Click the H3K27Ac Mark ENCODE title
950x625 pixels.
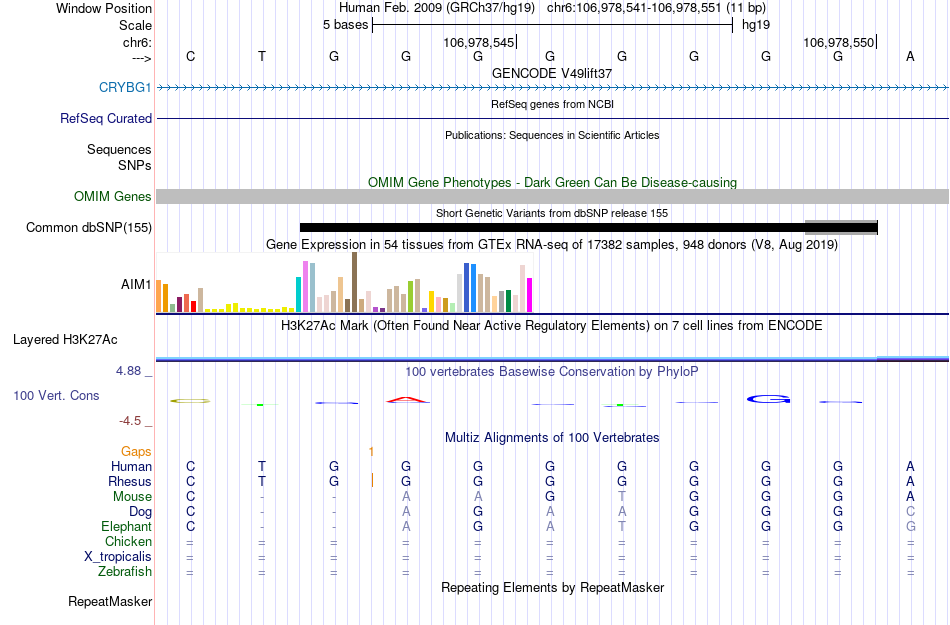[552, 325]
